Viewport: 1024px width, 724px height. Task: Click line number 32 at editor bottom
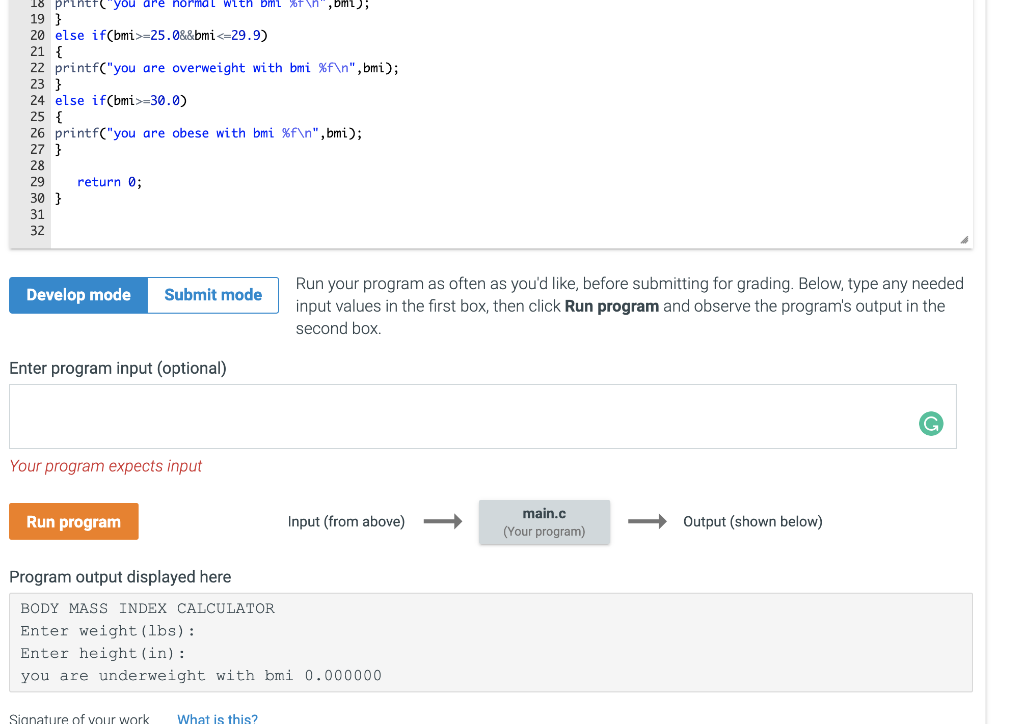[x=37, y=231]
